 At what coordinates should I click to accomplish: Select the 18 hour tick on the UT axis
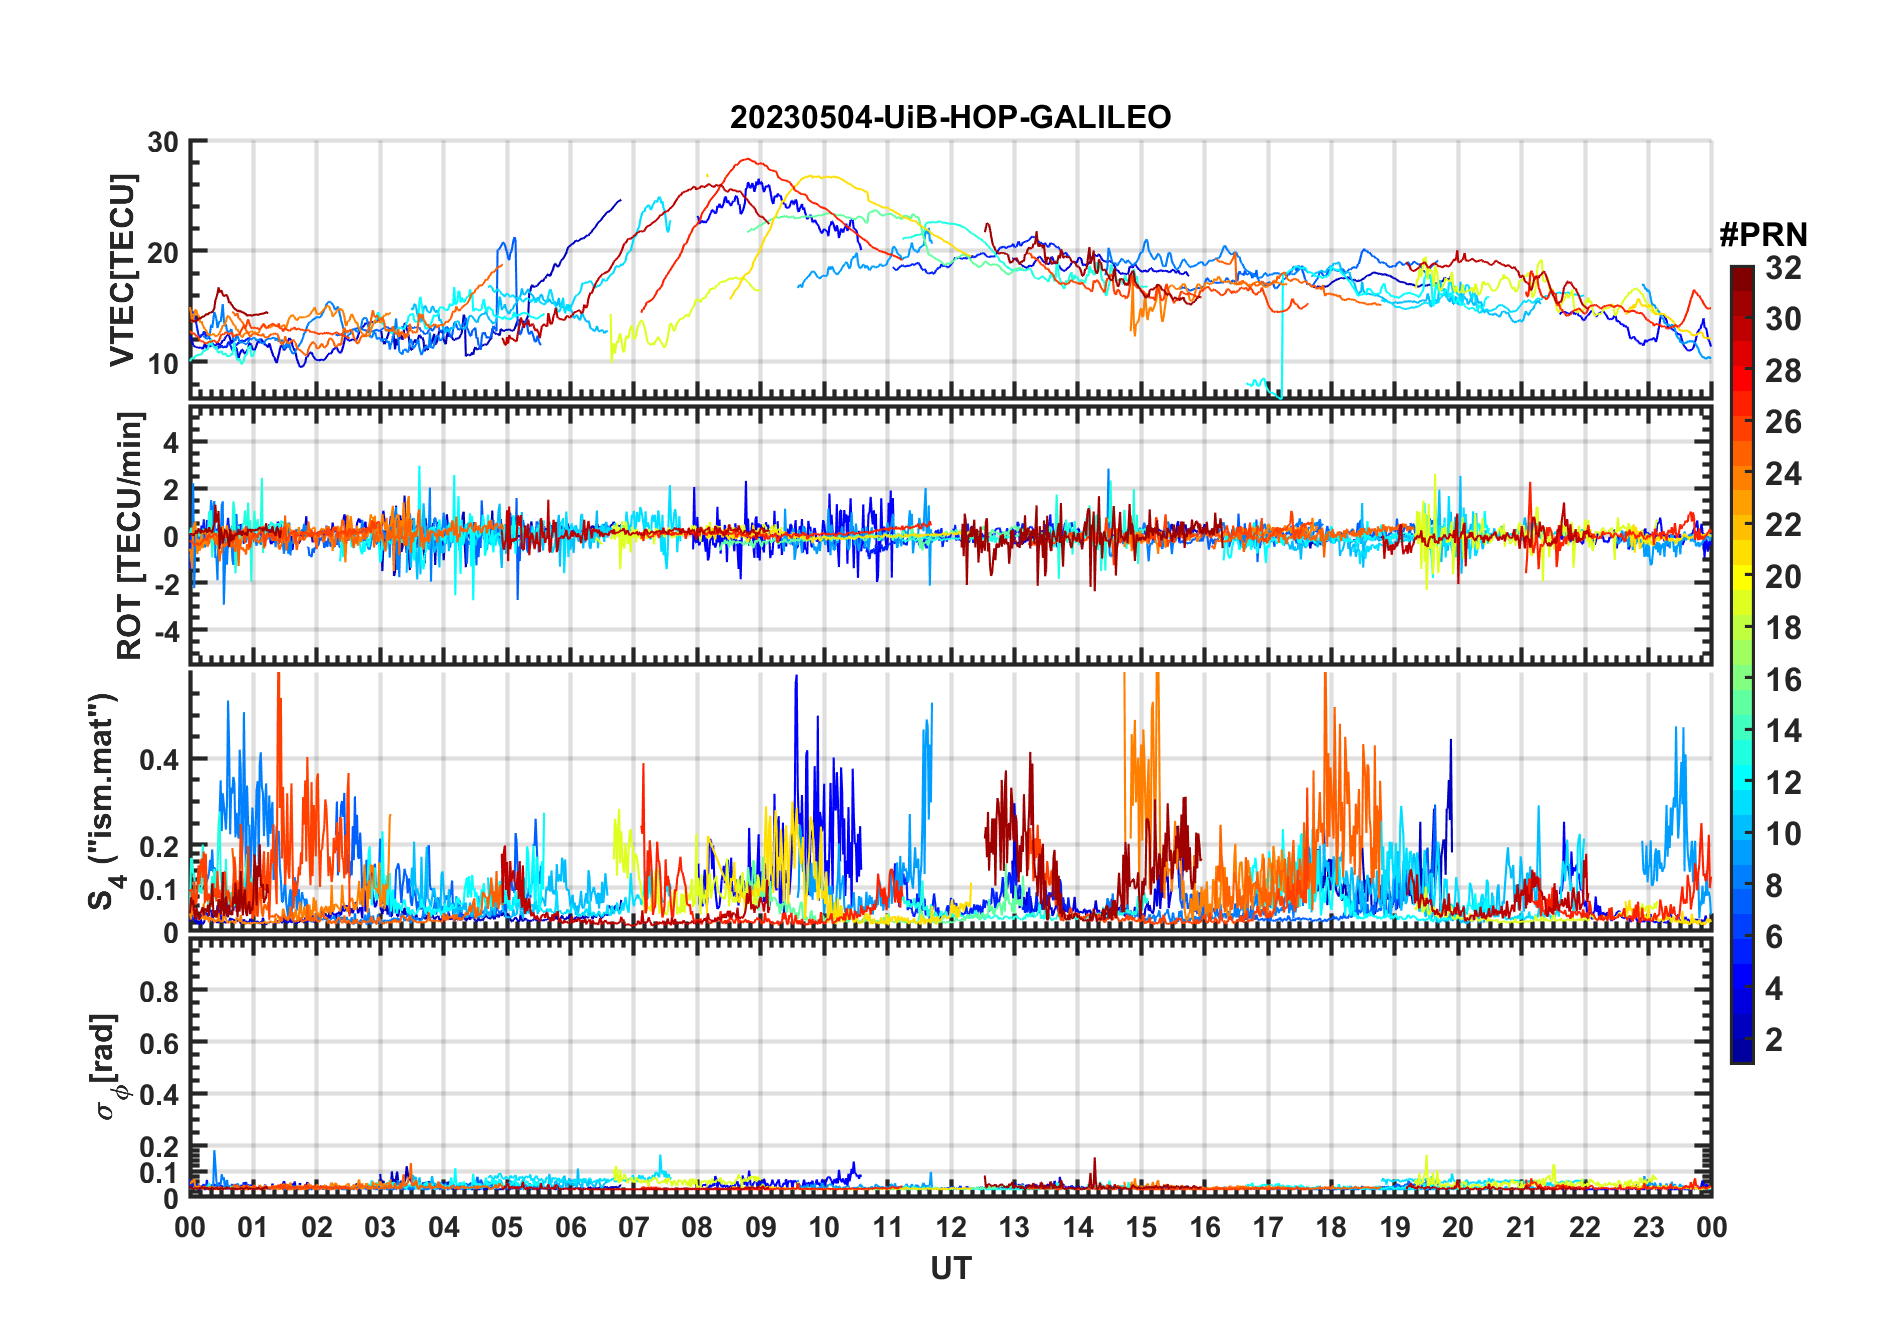(x=1331, y=1228)
